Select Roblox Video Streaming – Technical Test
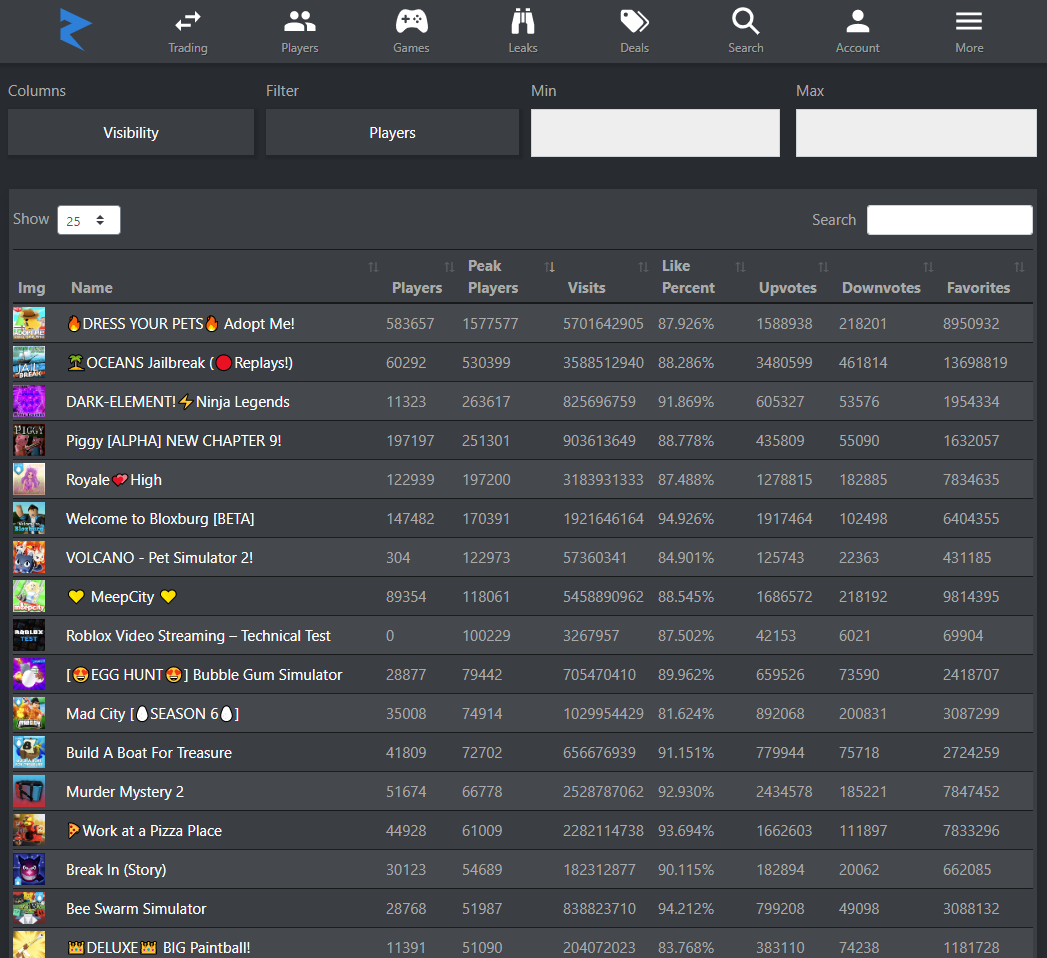The image size is (1047, 958). point(198,636)
